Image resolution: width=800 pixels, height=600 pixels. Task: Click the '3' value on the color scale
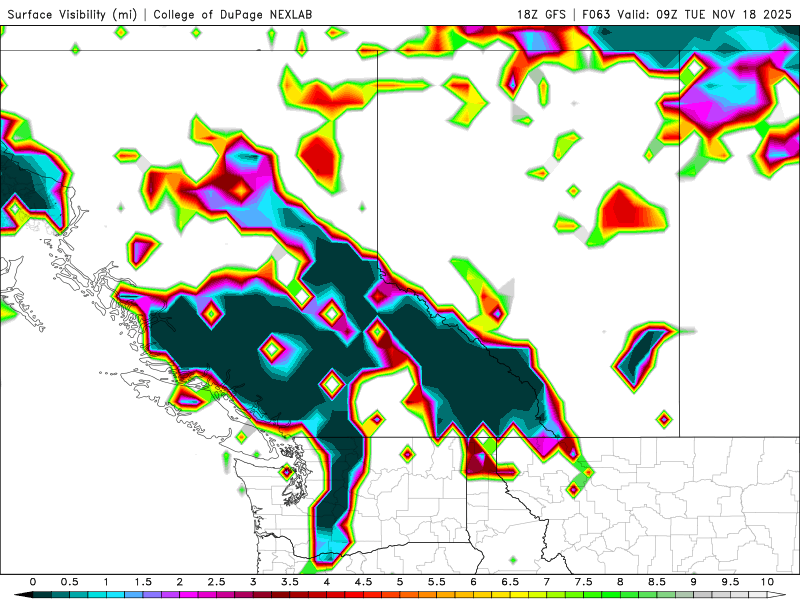coord(253,582)
